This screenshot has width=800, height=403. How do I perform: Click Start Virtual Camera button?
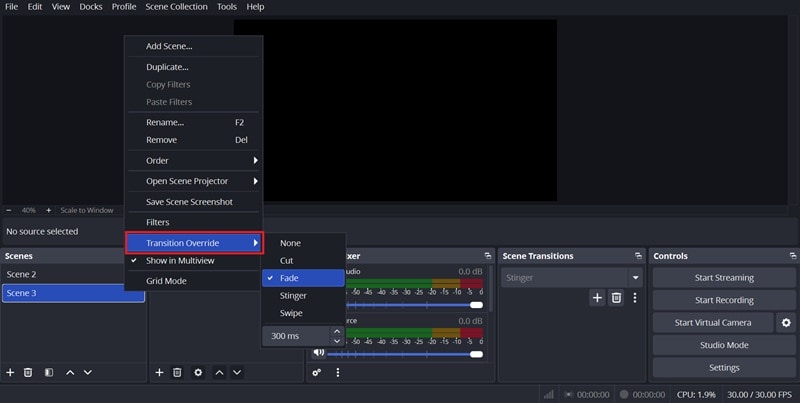pyautogui.click(x=713, y=323)
